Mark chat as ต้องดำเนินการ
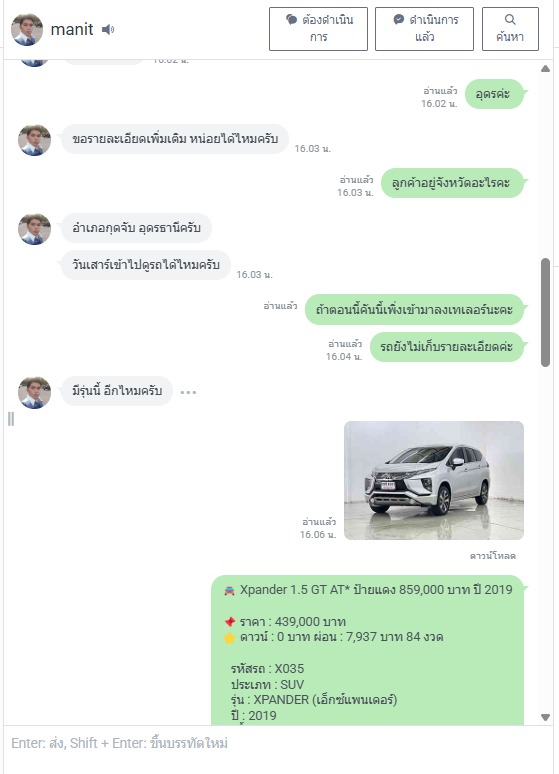This screenshot has height=774, width=559. tap(319, 29)
